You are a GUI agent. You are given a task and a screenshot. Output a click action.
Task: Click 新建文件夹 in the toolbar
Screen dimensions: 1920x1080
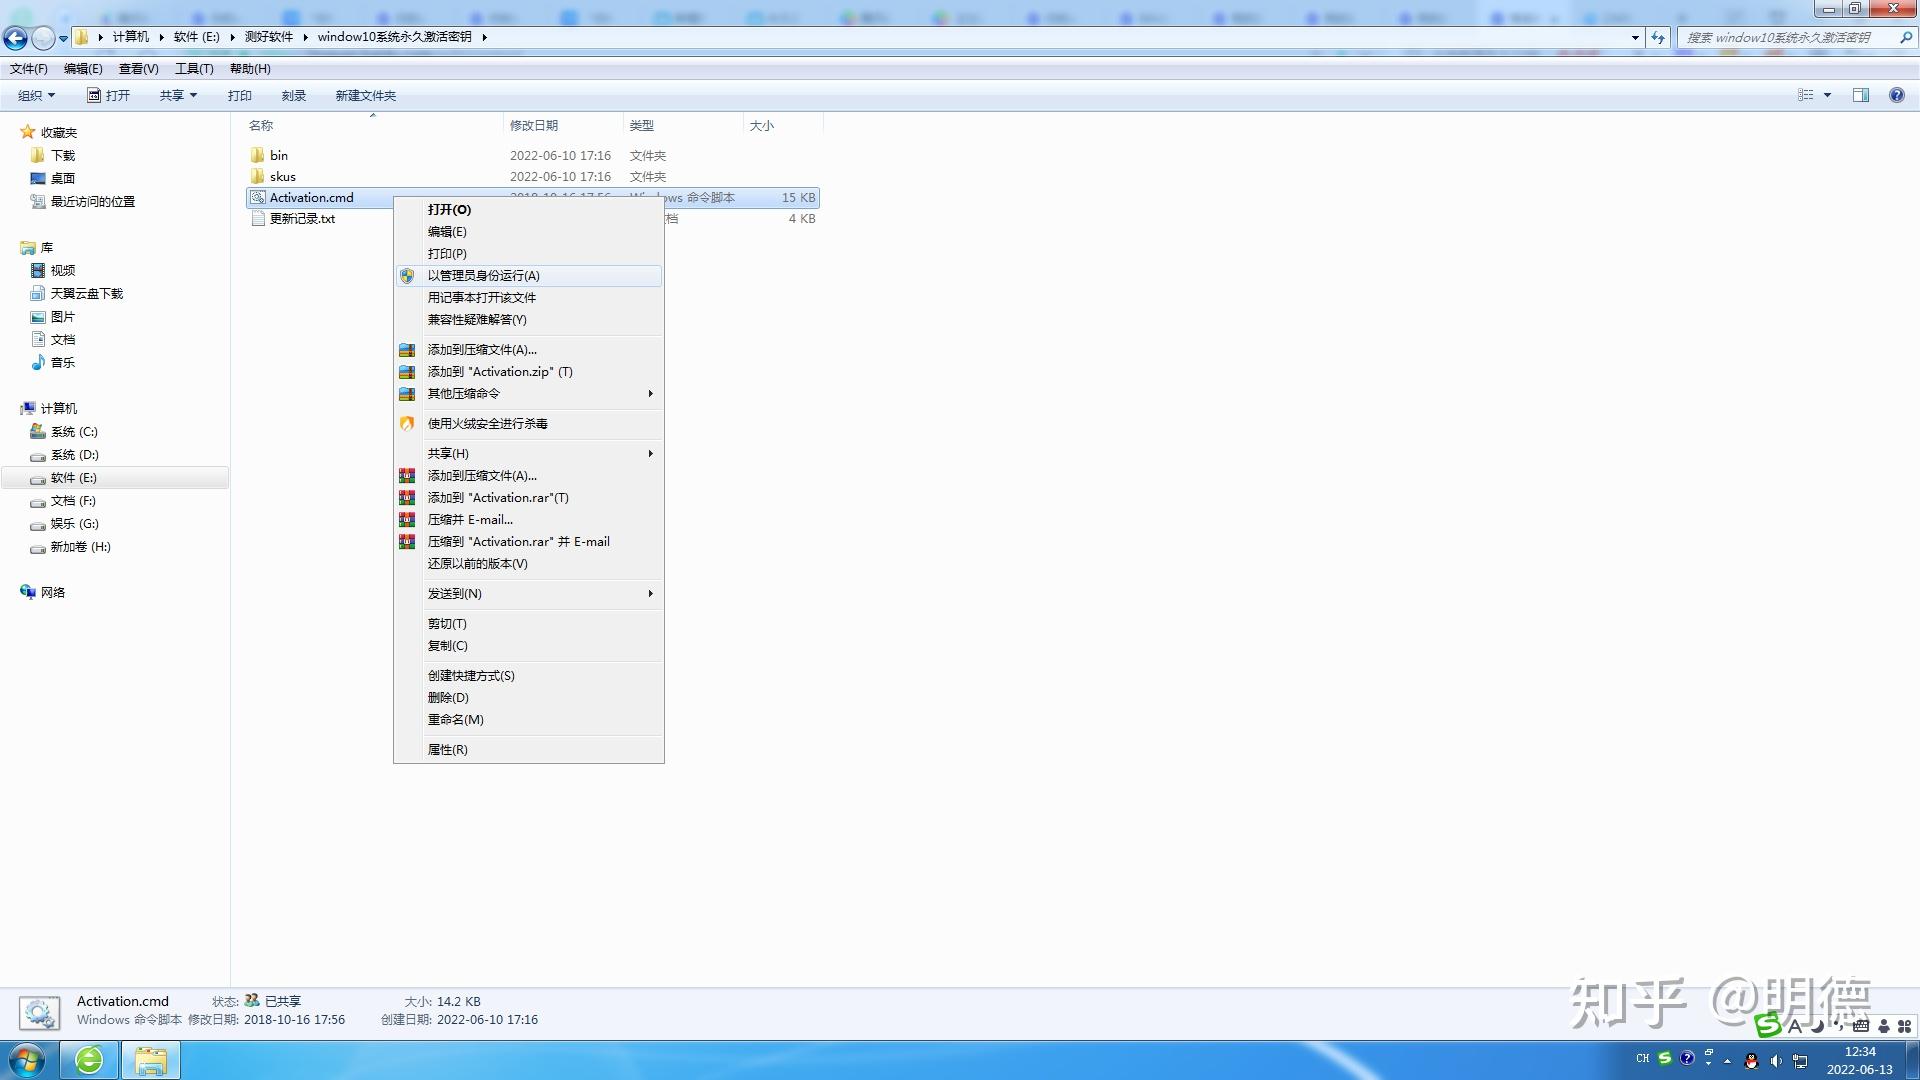366,96
